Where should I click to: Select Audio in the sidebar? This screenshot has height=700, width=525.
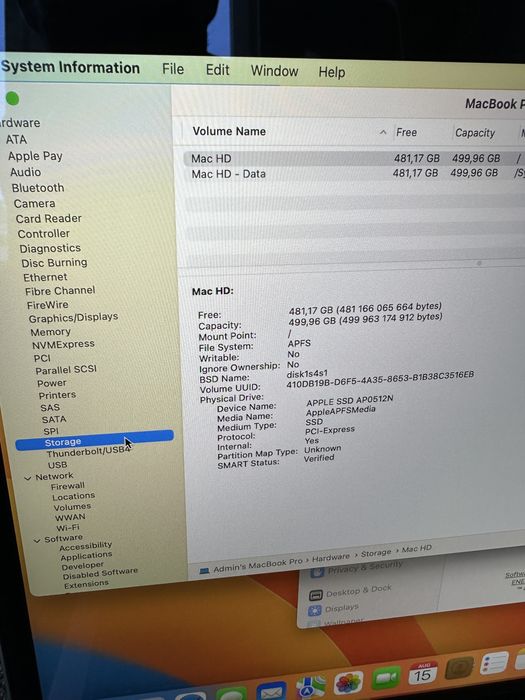[x=25, y=172]
